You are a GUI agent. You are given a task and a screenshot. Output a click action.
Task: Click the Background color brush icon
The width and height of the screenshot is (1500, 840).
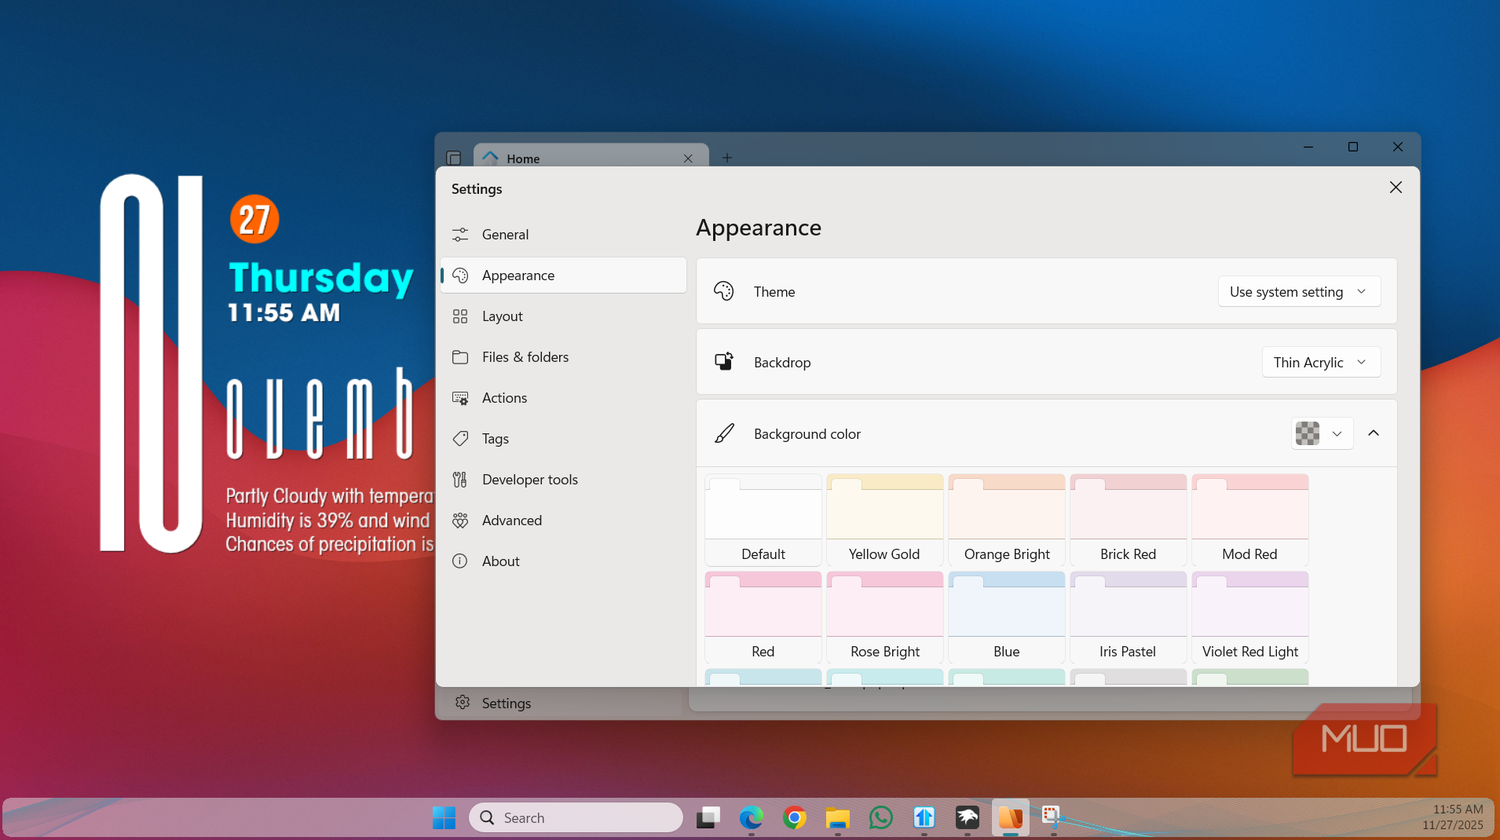point(724,433)
